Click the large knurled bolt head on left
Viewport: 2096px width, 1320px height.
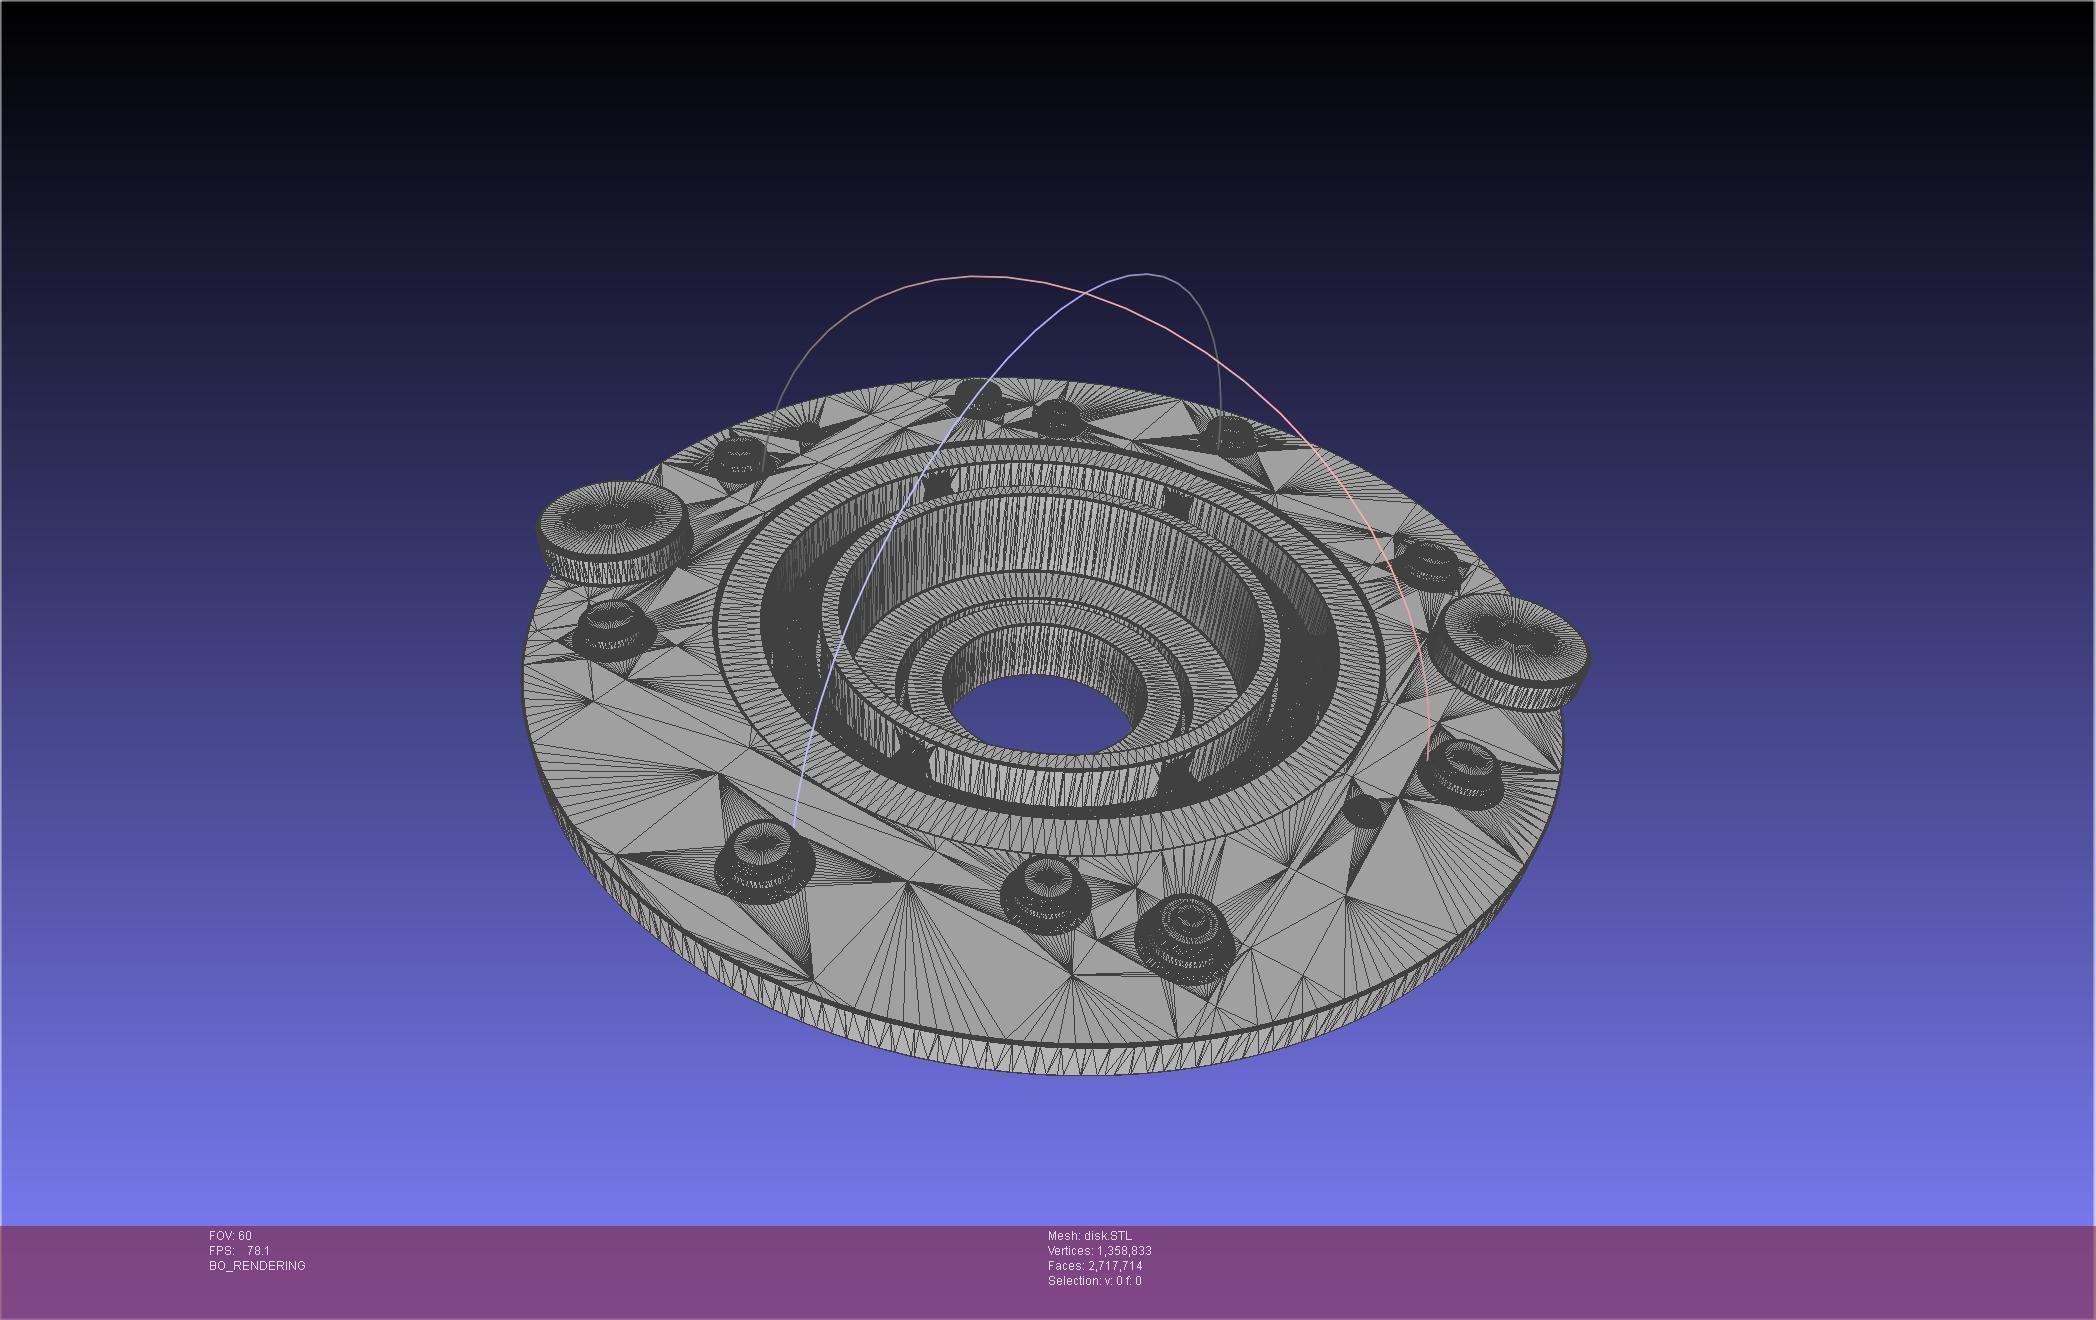point(614,530)
